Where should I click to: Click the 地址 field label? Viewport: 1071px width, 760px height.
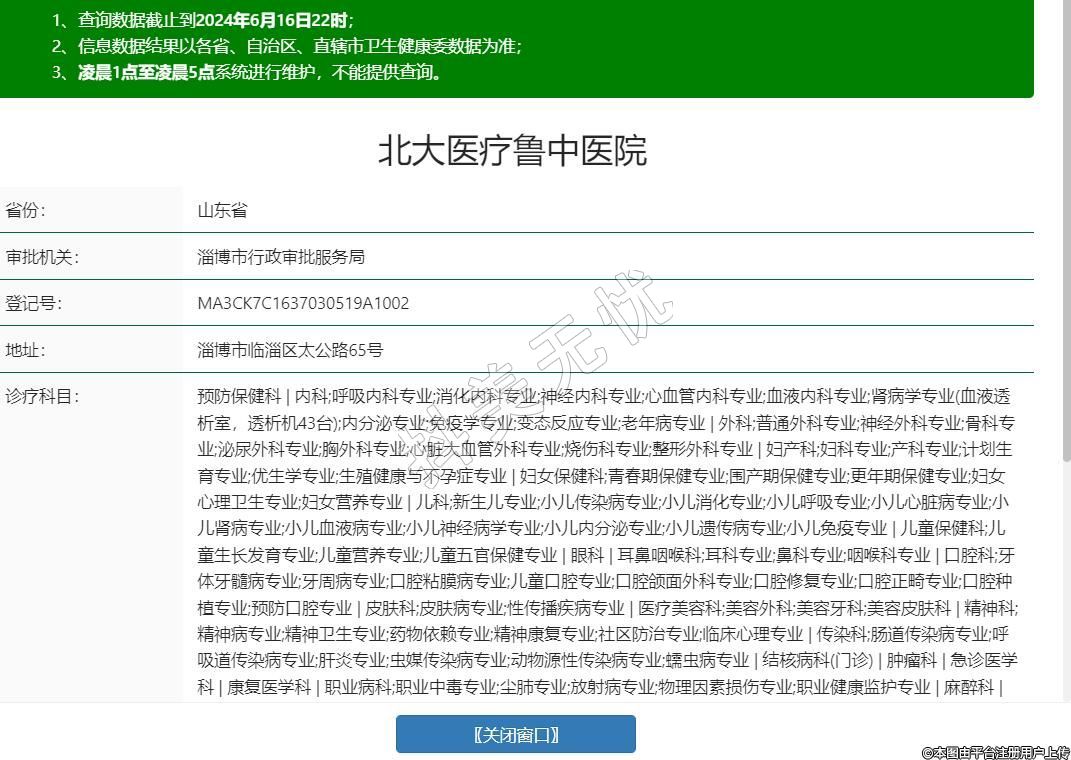(26, 350)
